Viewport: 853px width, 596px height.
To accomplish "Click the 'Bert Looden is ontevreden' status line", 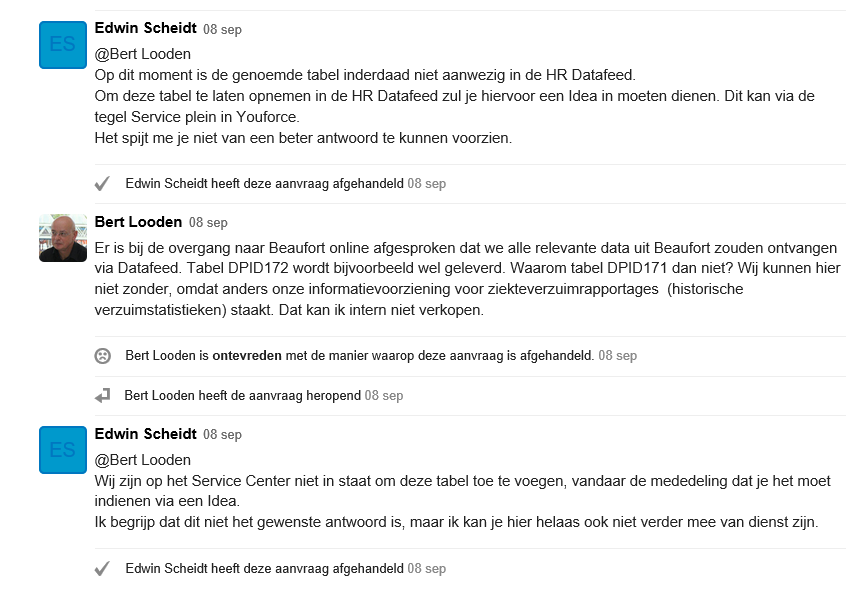I will 381,356.
